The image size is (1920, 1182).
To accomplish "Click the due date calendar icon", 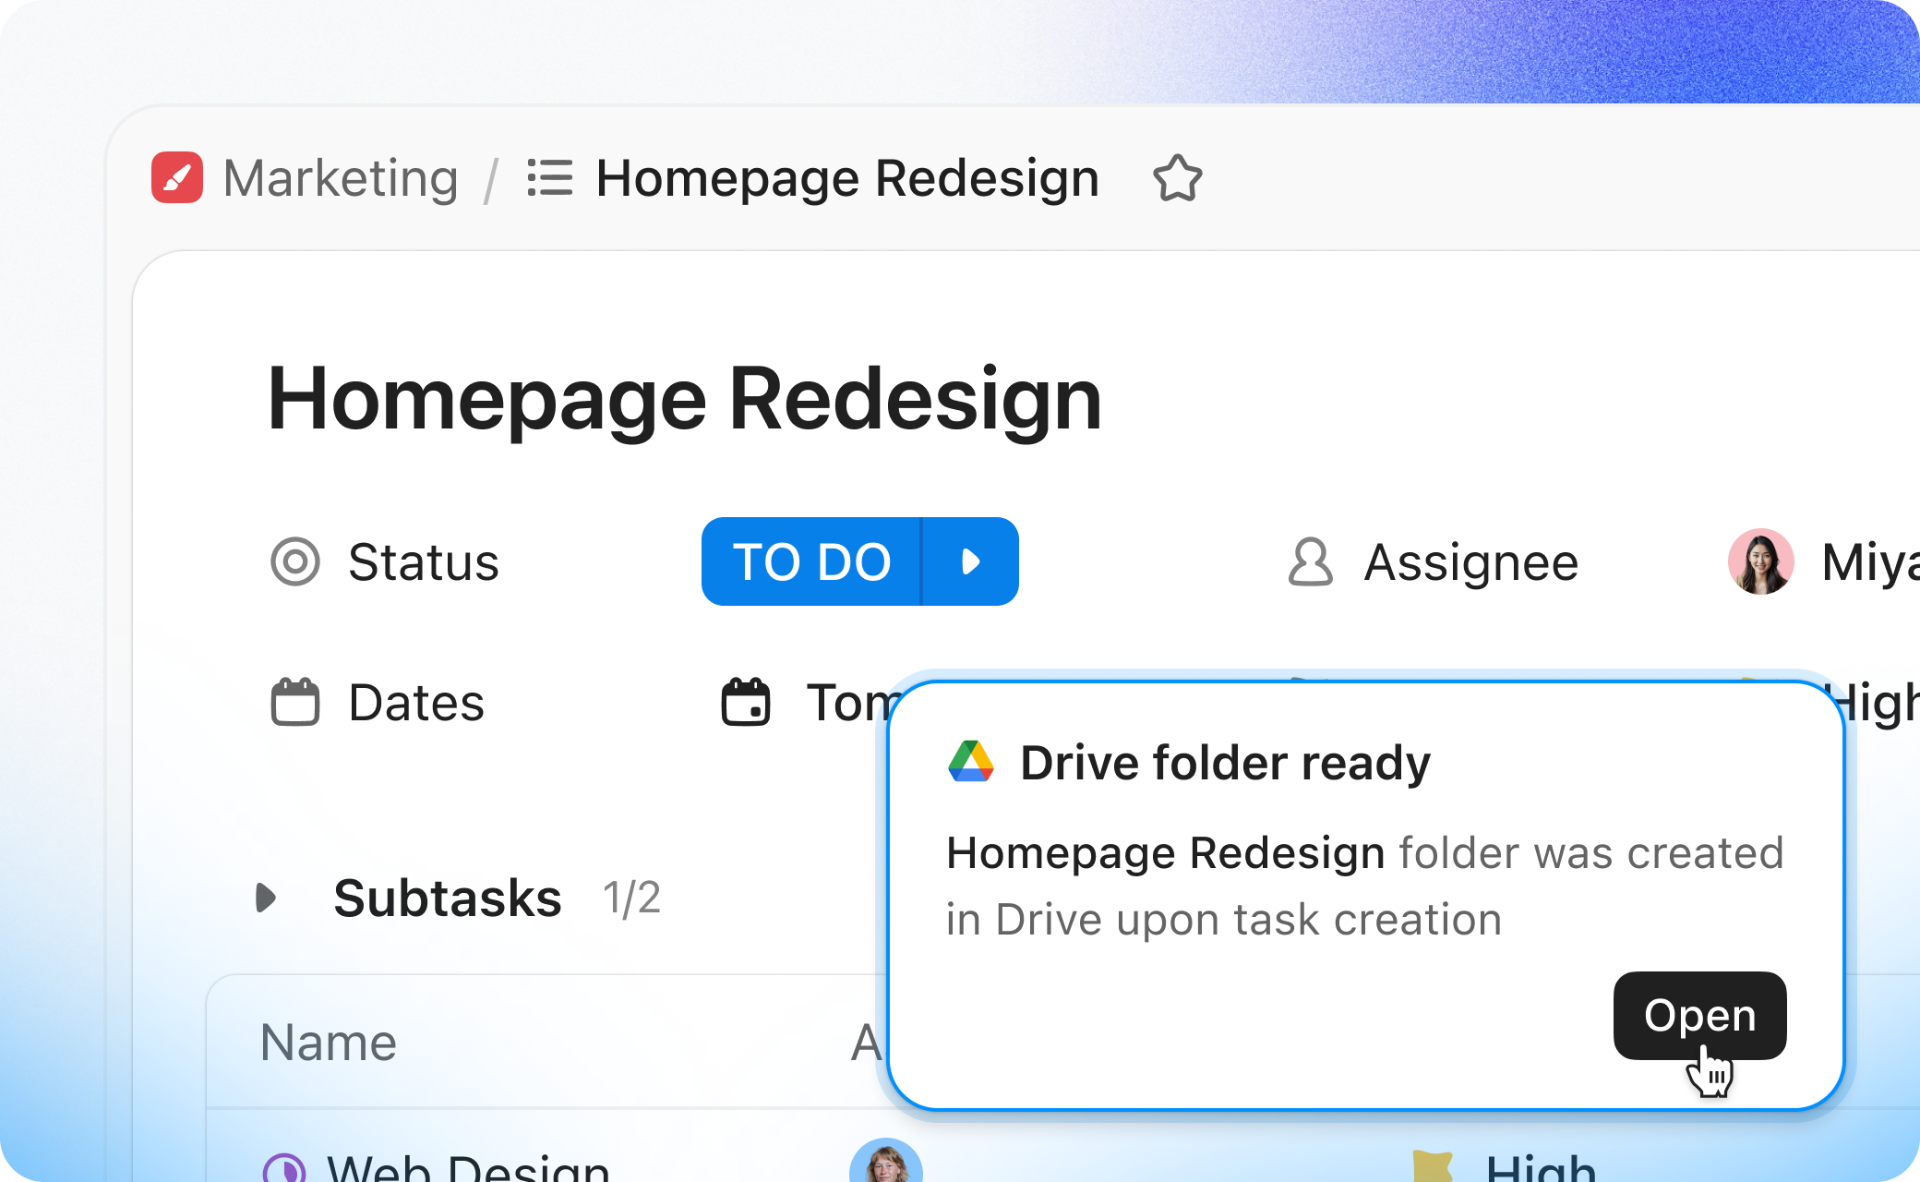I will point(746,702).
